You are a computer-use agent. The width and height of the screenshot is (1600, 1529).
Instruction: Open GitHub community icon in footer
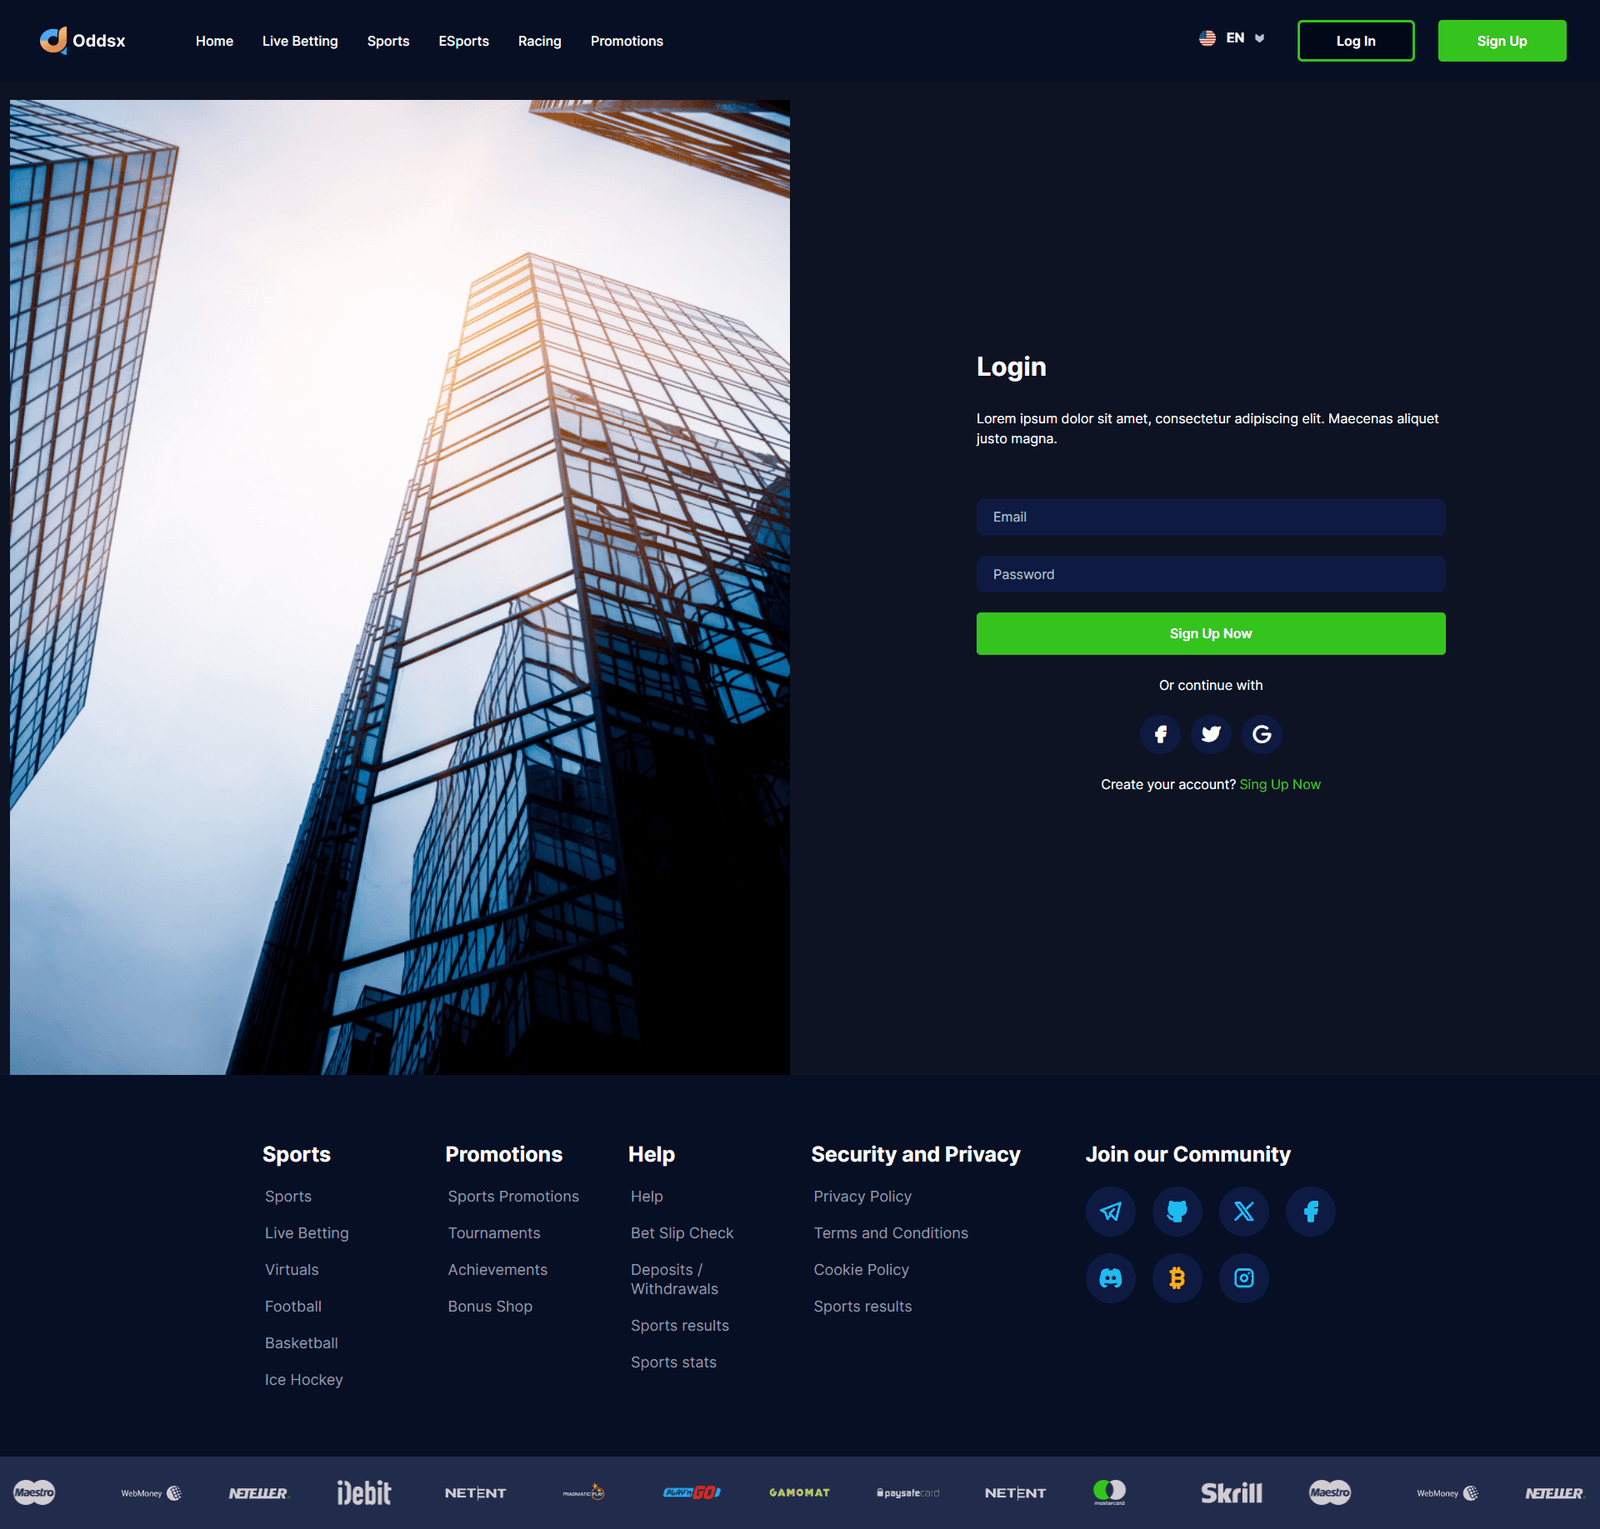(1177, 1212)
